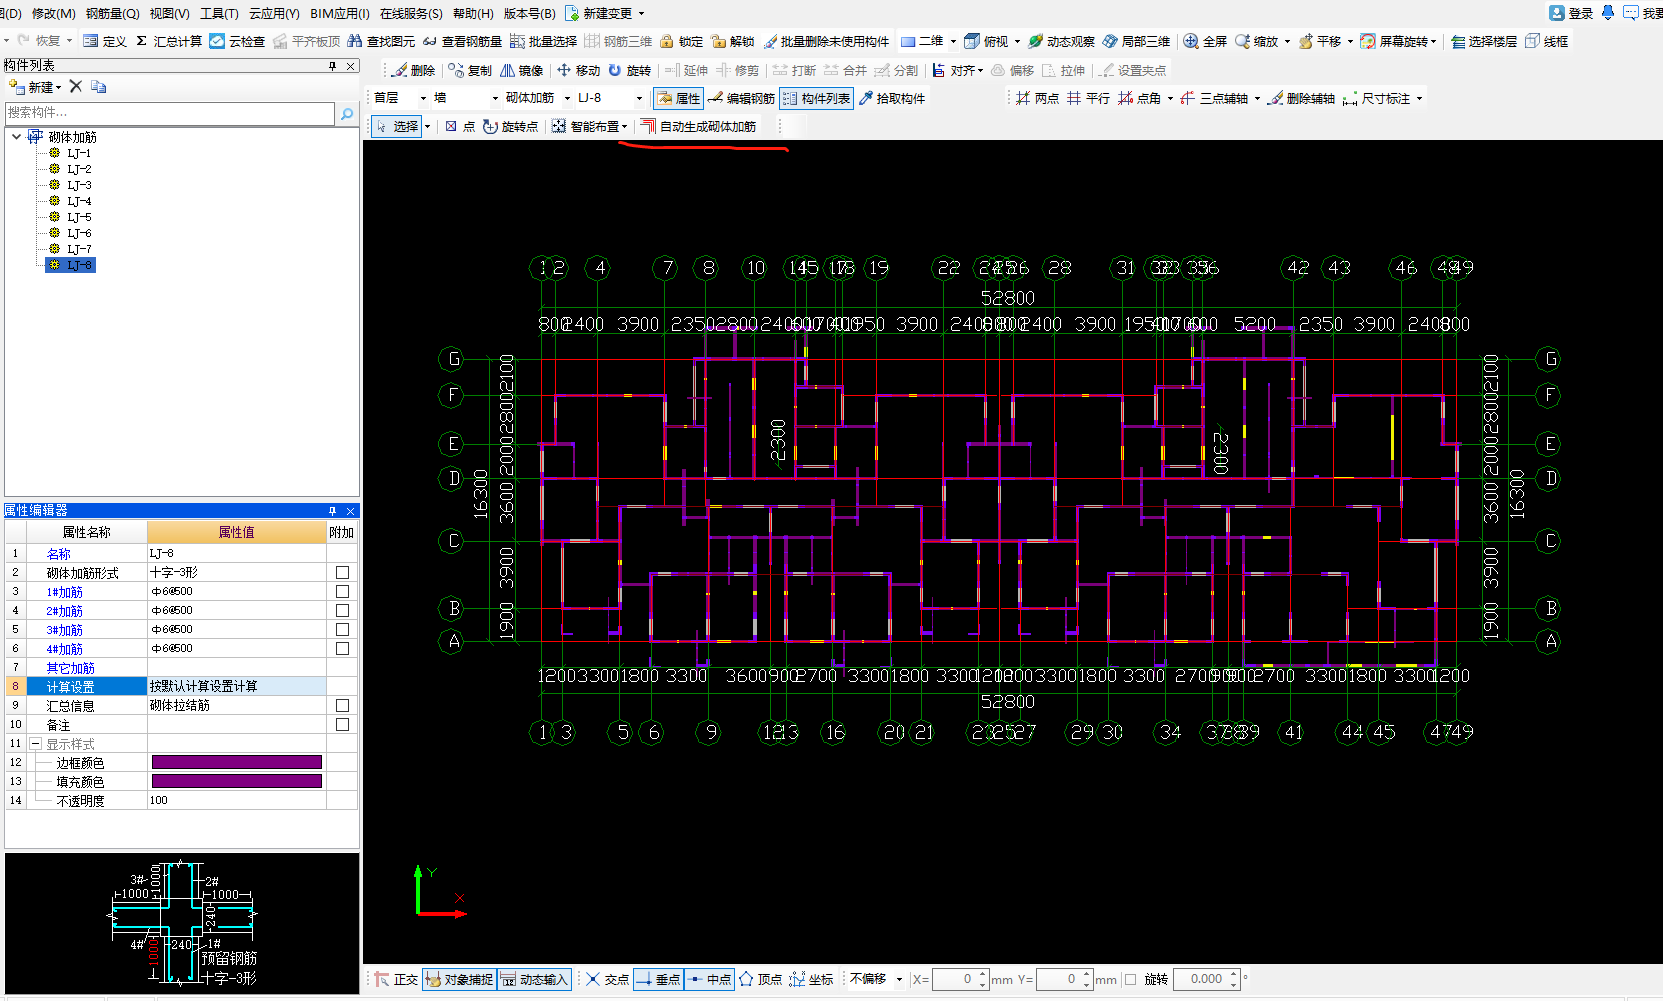Click the search magnifier icon

pos(347,114)
